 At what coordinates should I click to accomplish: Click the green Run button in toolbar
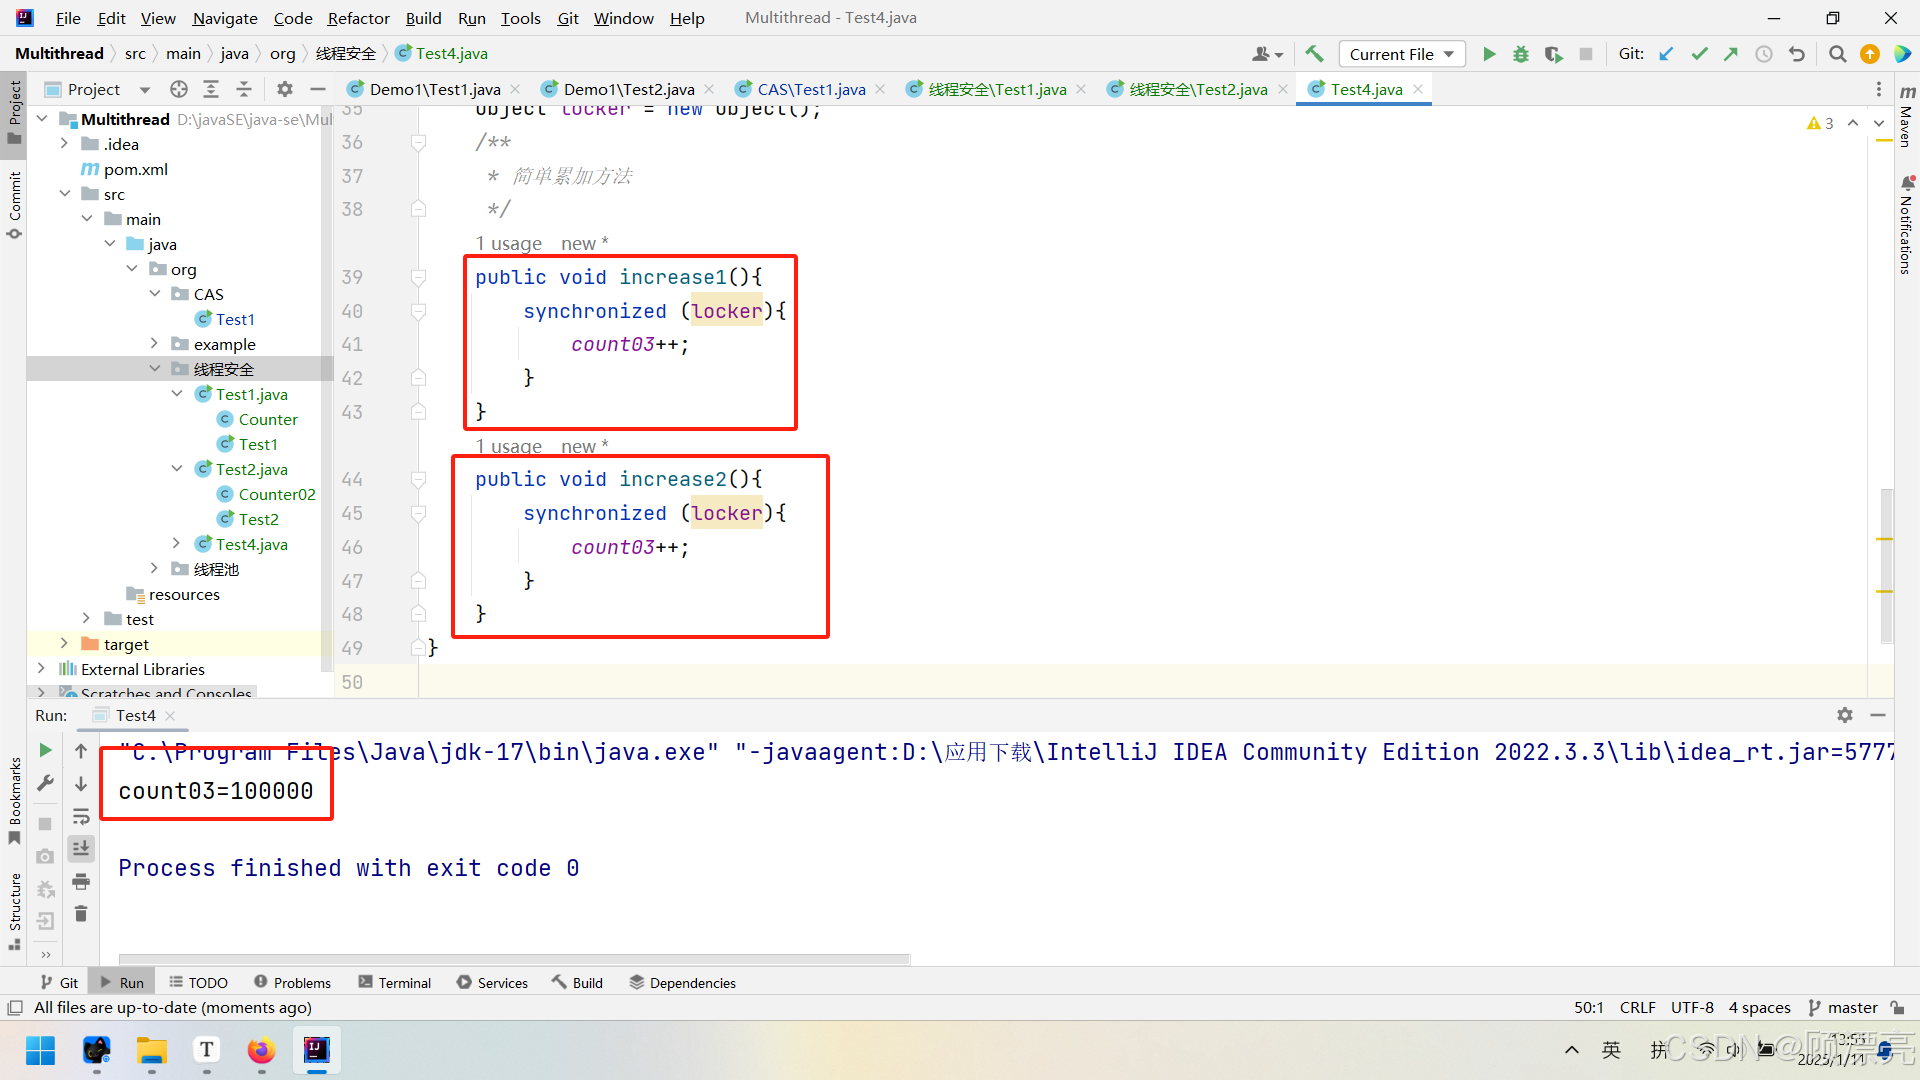coord(1489,54)
